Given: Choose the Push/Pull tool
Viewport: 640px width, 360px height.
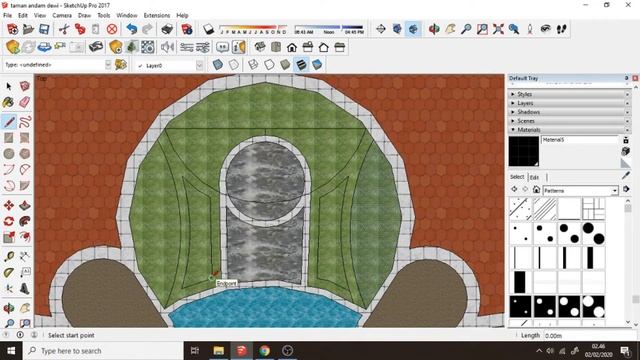Looking at the screenshot, I should (x=24, y=205).
